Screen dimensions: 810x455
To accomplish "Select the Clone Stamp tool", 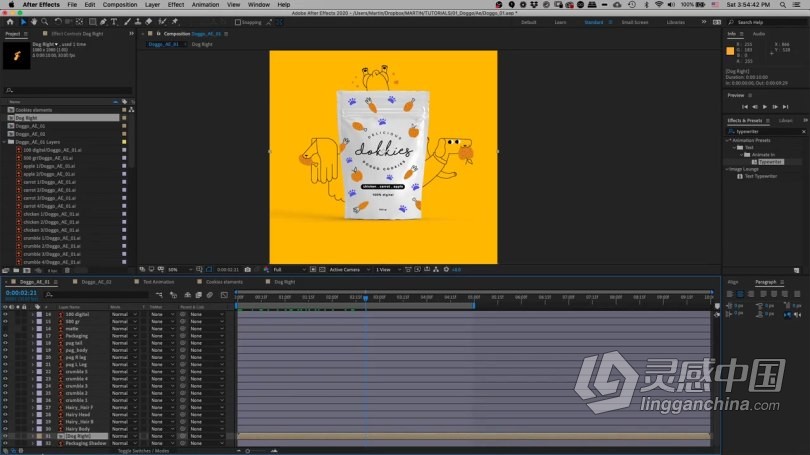I will tap(138, 22).
